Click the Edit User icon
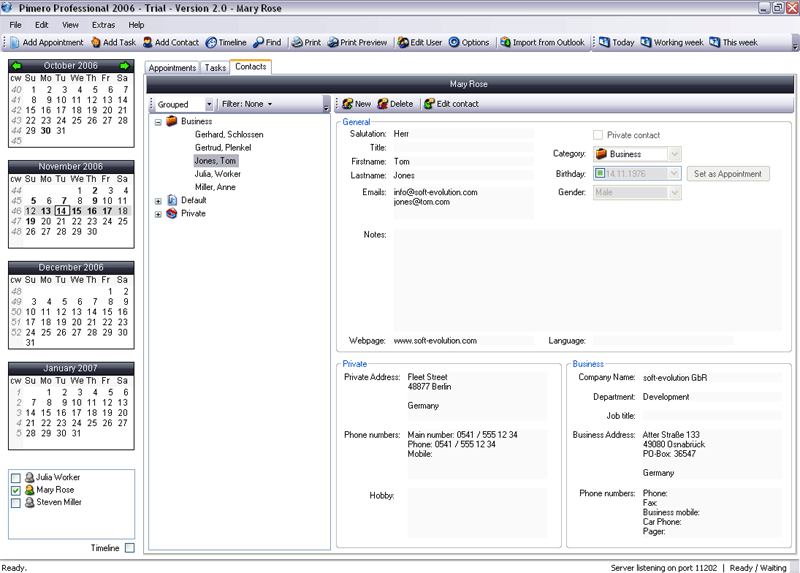The image size is (800, 573). click(x=403, y=42)
